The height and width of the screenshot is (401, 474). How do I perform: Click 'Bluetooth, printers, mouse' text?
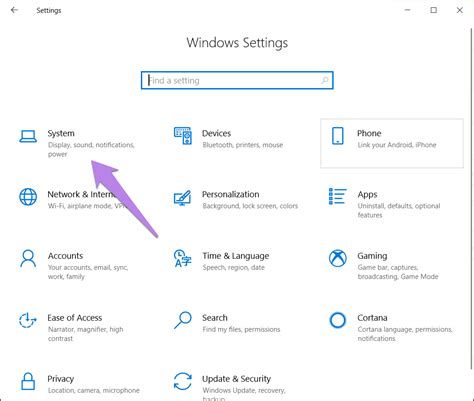point(243,145)
